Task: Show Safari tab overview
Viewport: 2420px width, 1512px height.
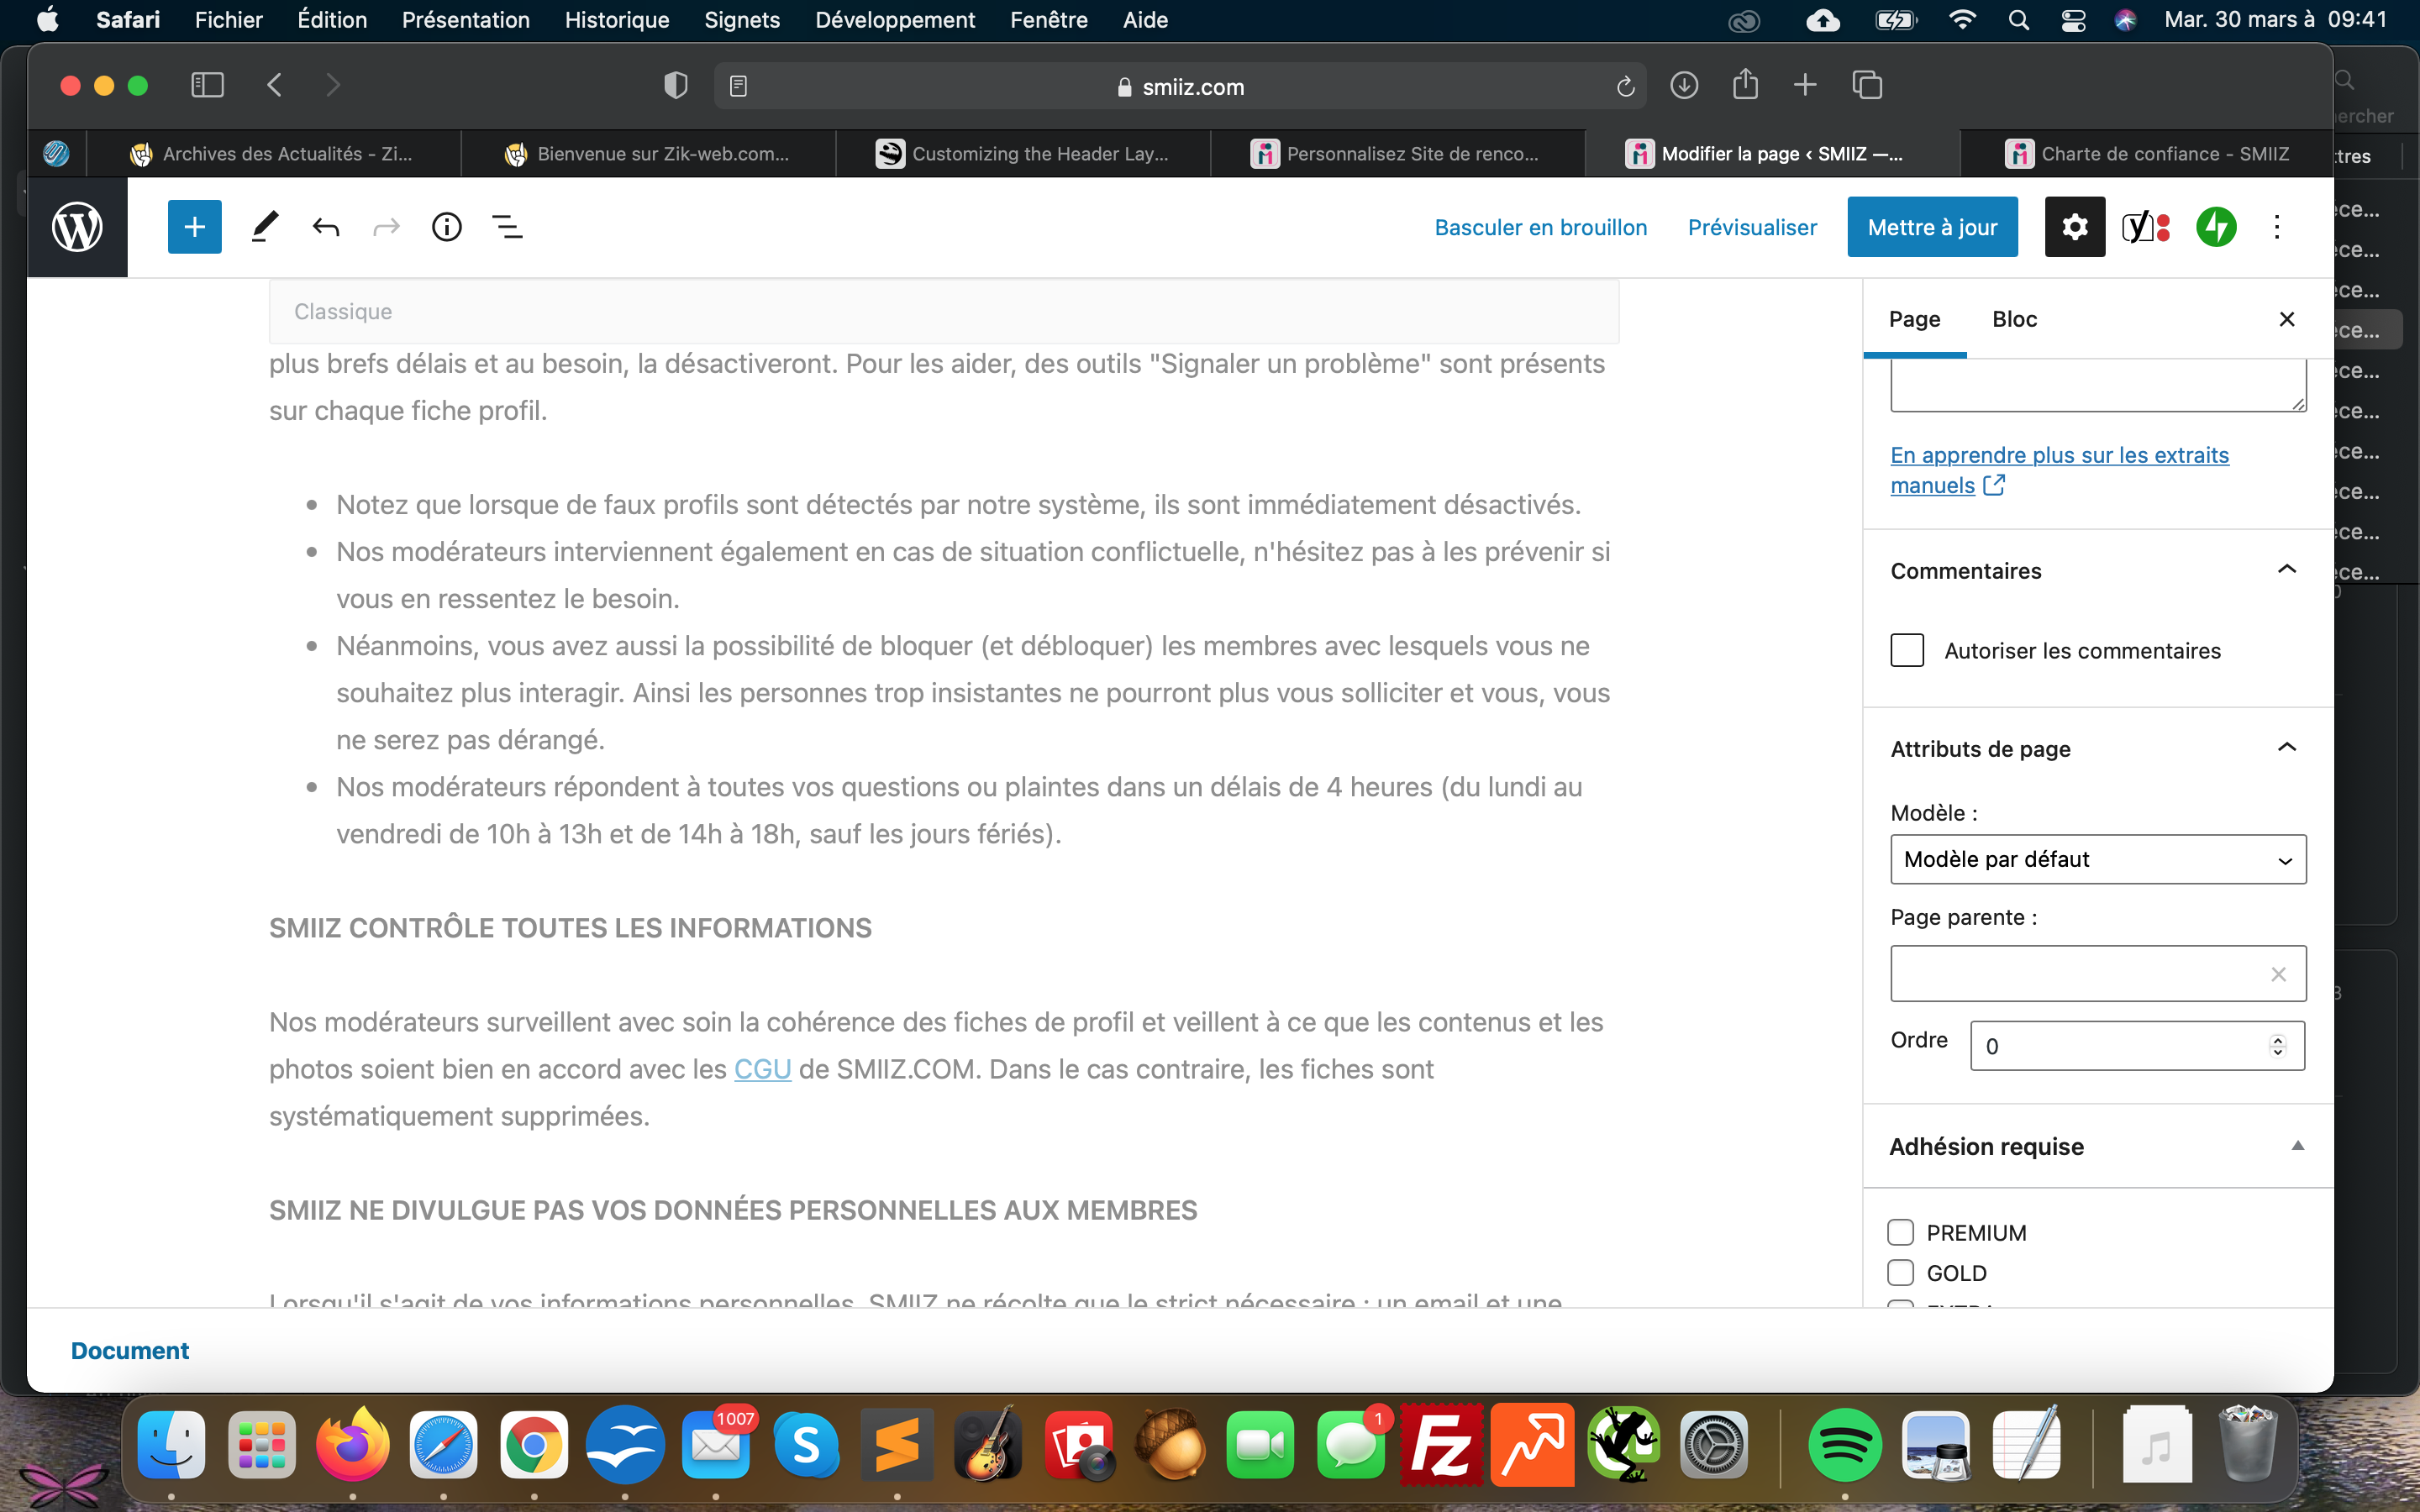Action: pos(1867,85)
